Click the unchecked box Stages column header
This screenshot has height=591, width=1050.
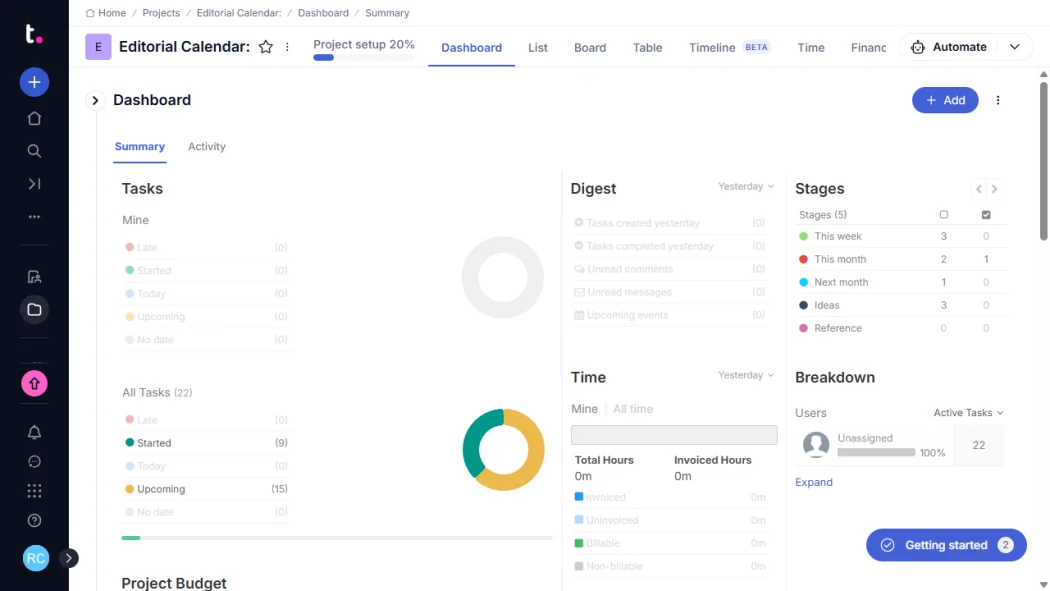point(944,215)
